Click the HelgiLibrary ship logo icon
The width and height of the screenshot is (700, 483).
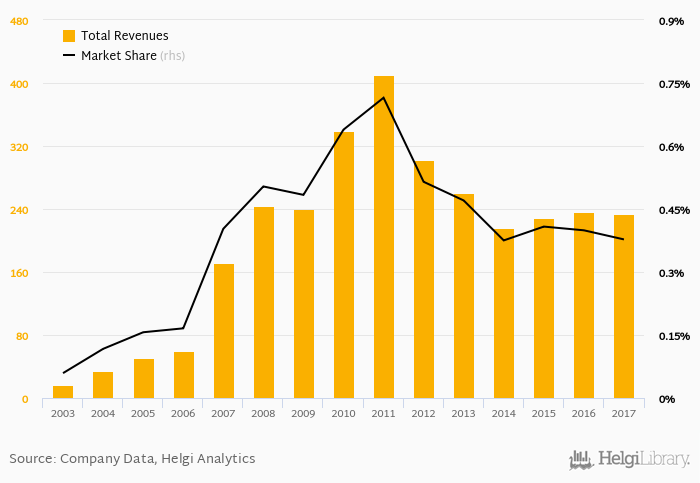581,460
